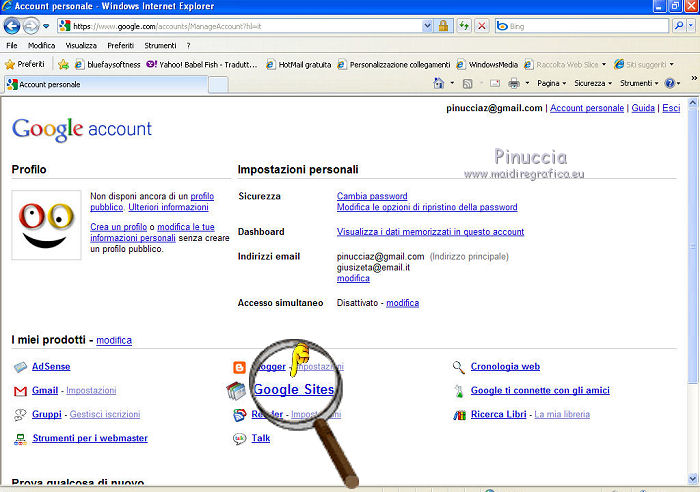Viewport: 700px width, 492px height.
Task: Open the Preferiti favorites star button
Action: [25, 64]
